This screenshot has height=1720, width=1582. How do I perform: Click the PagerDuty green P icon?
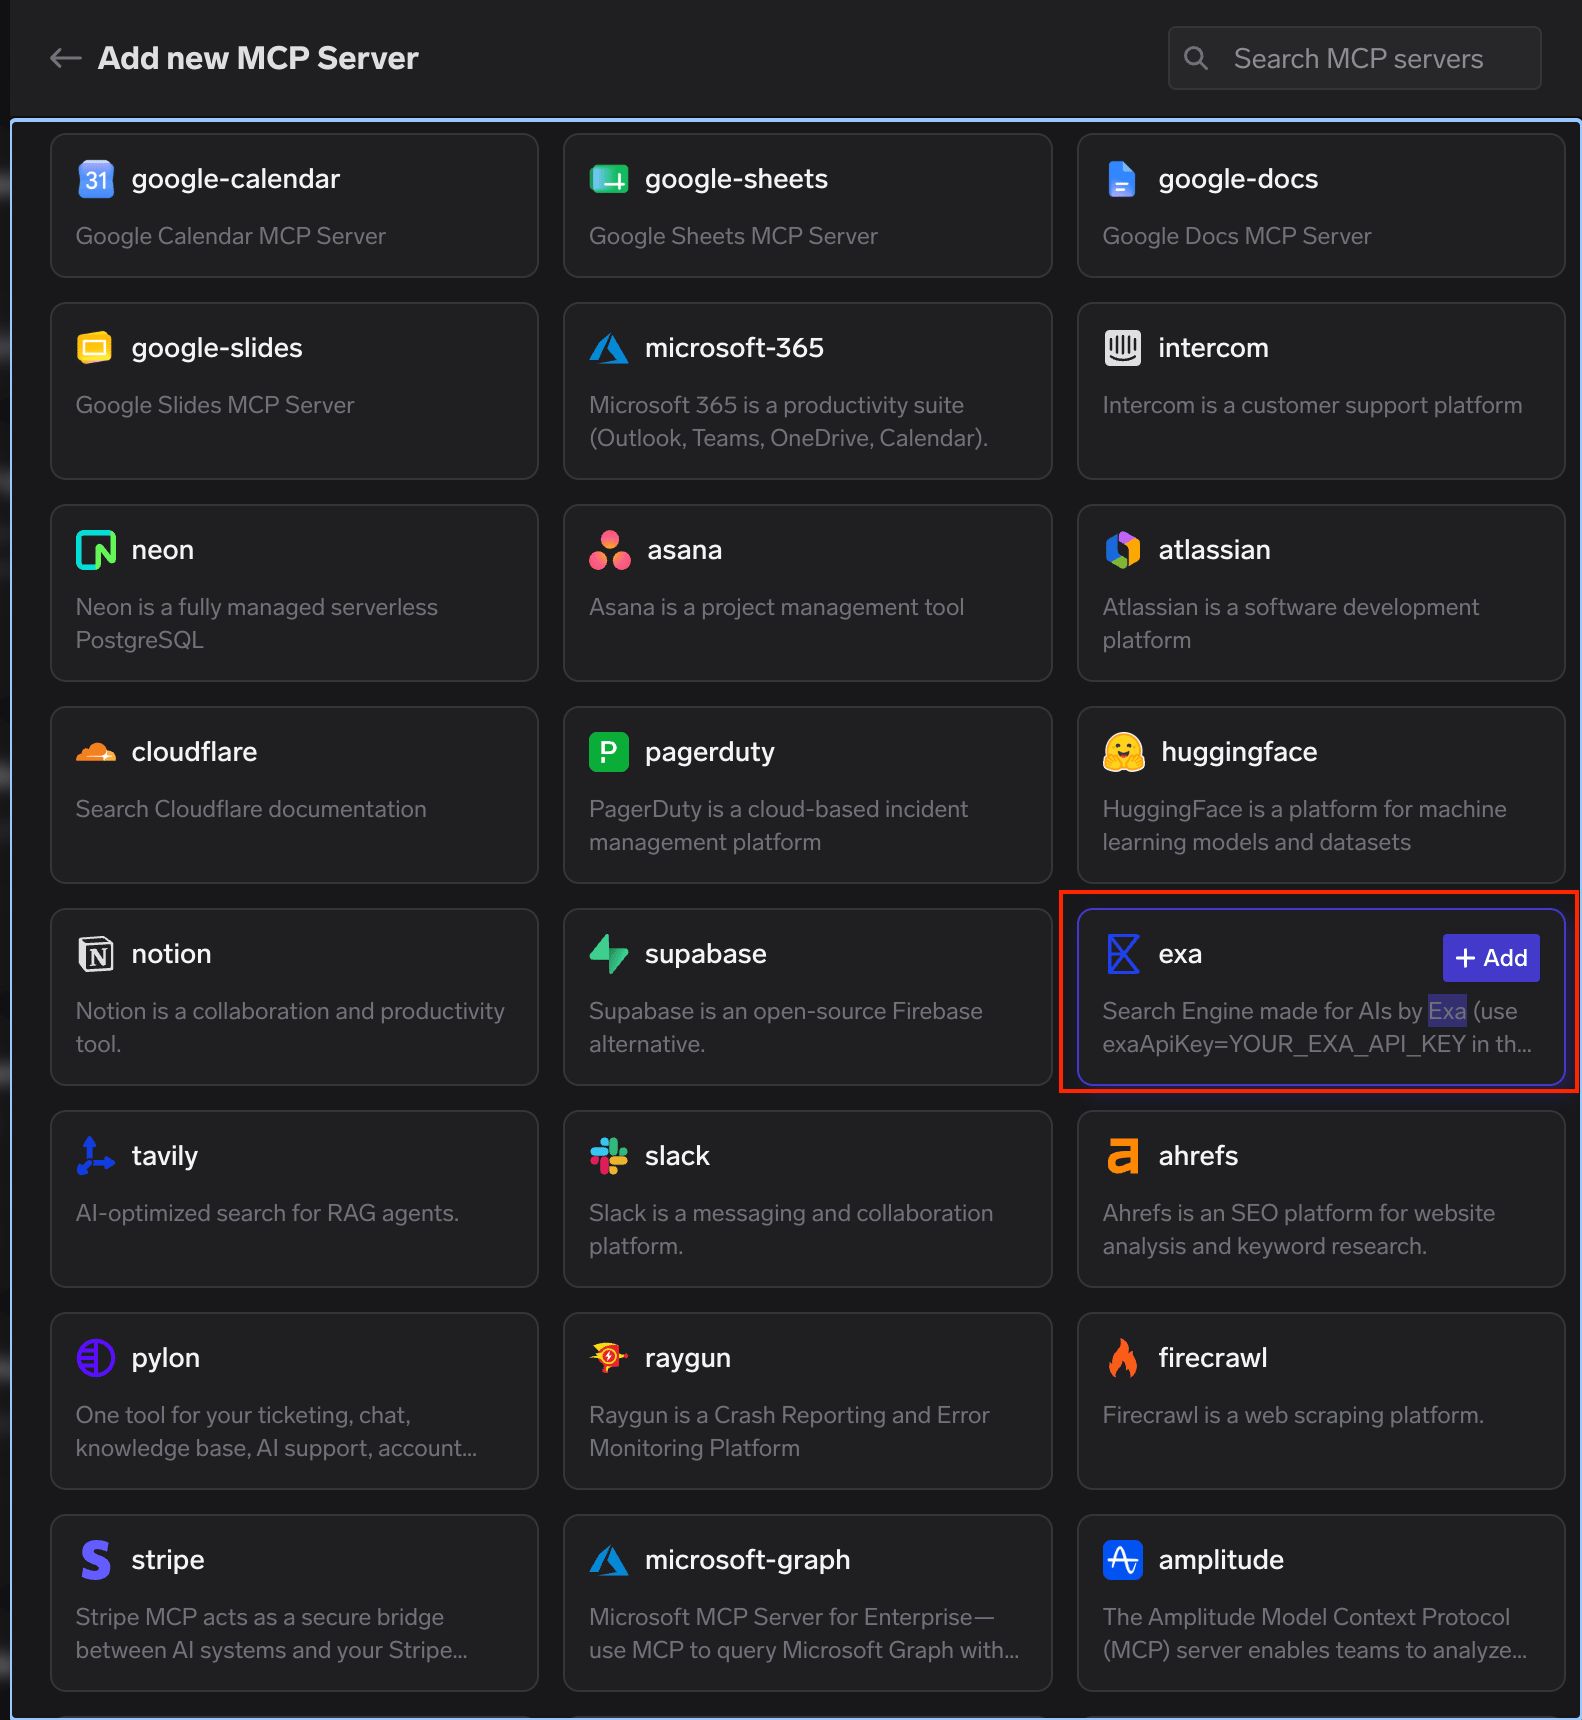(609, 752)
